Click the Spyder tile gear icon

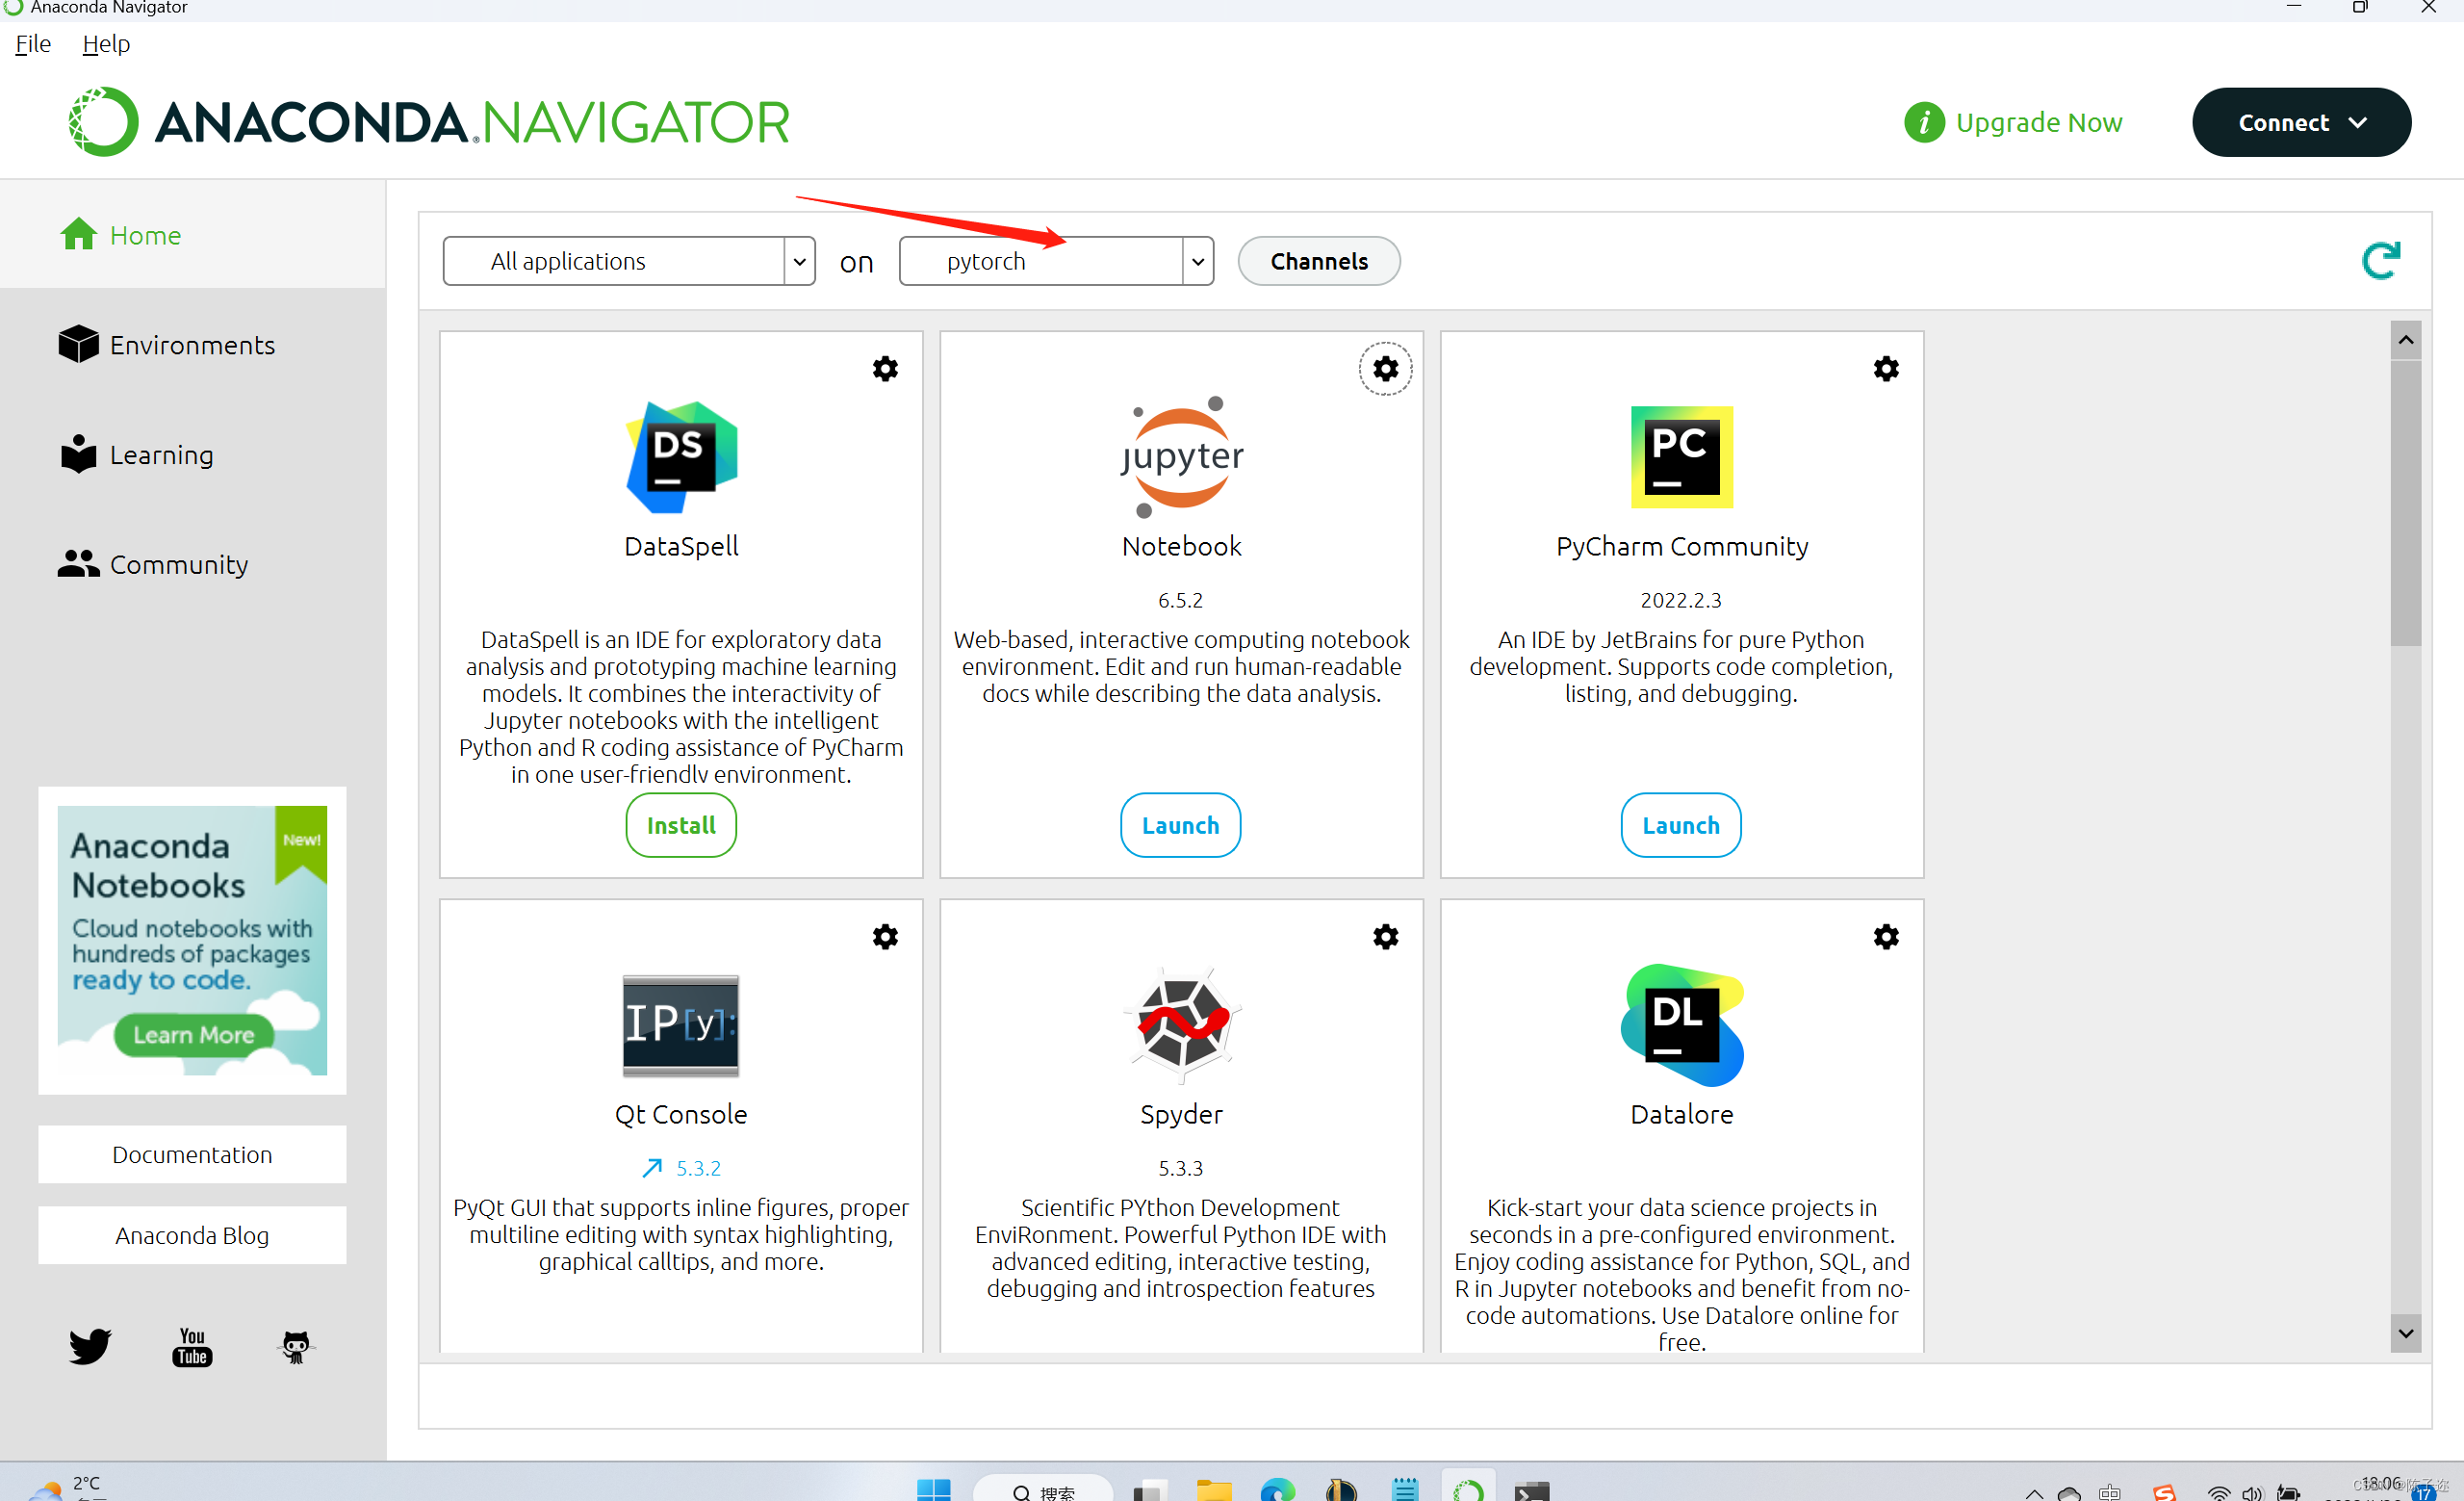1385,937
